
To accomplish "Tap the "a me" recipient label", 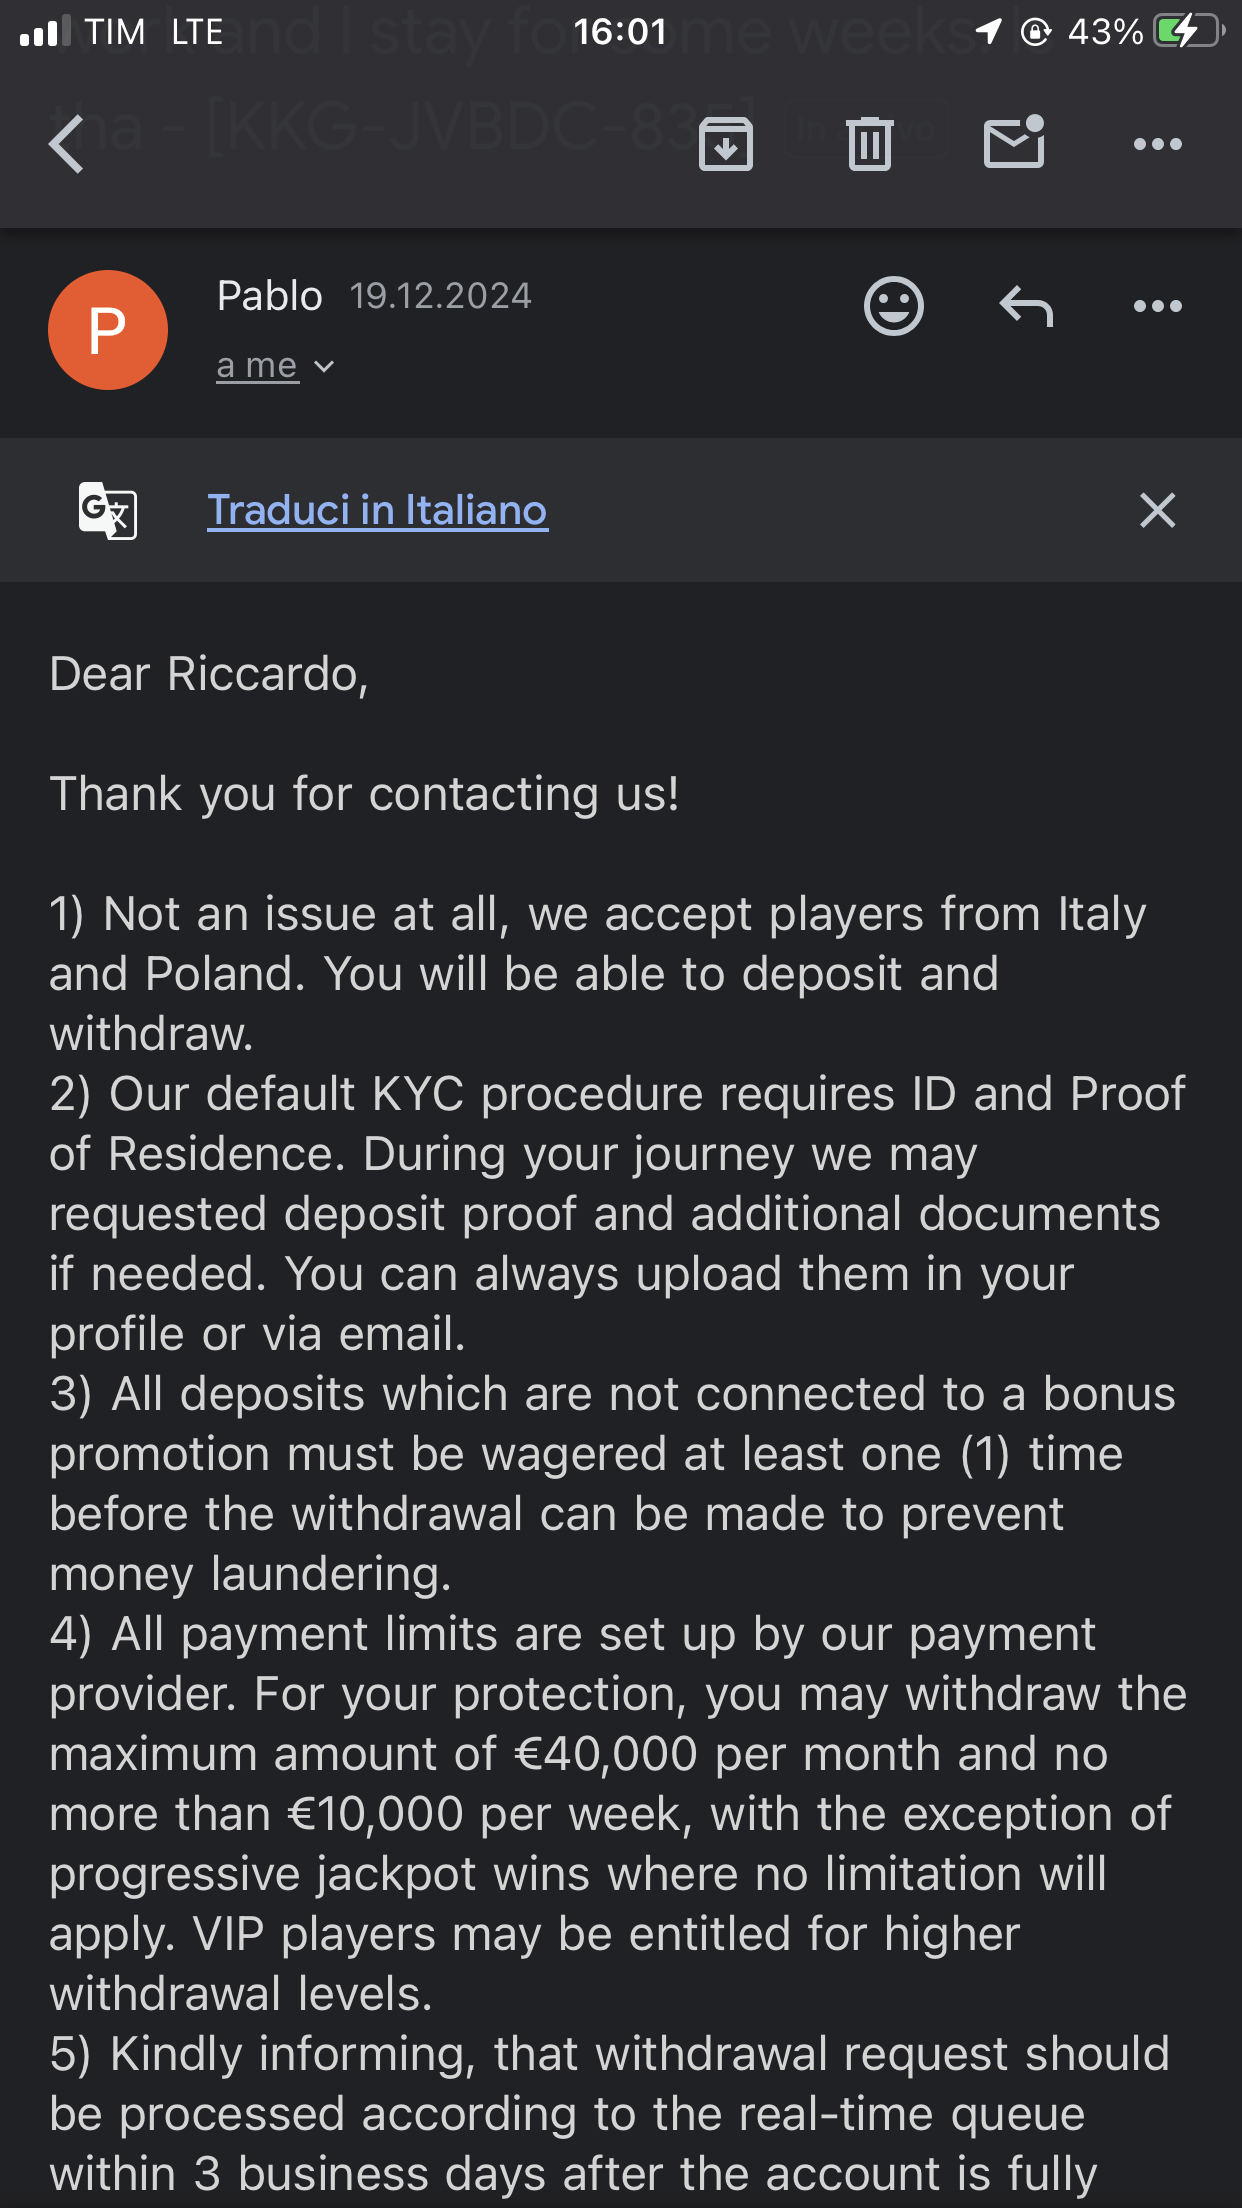I will point(257,366).
